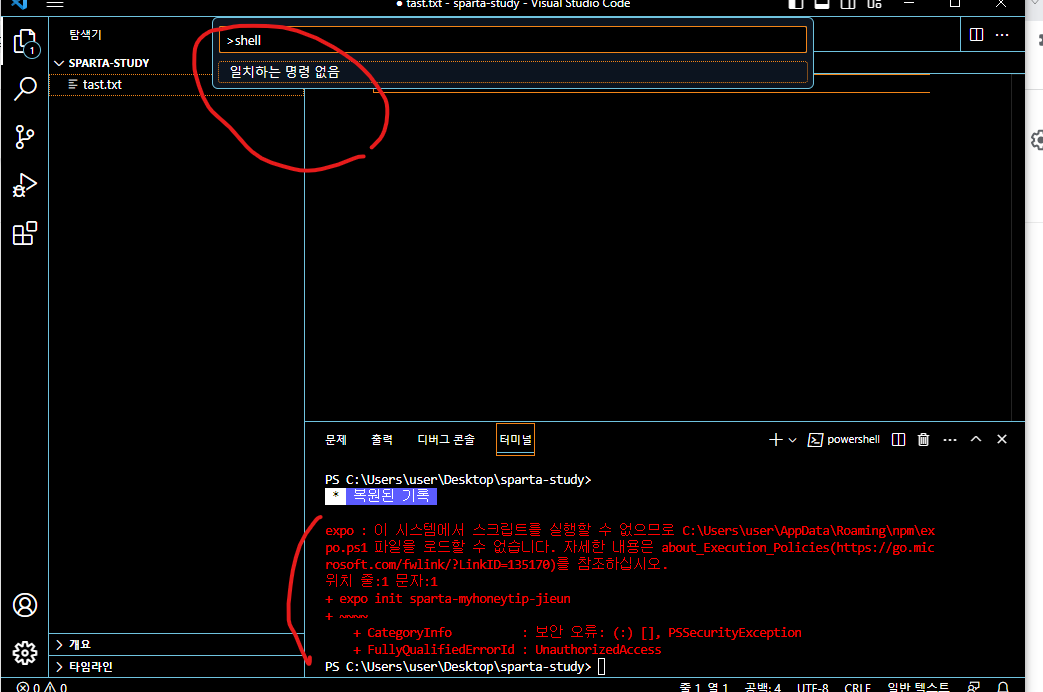The height and width of the screenshot is (692, 1043).
Task: Open the Search view icon
Action: [25, 88]
